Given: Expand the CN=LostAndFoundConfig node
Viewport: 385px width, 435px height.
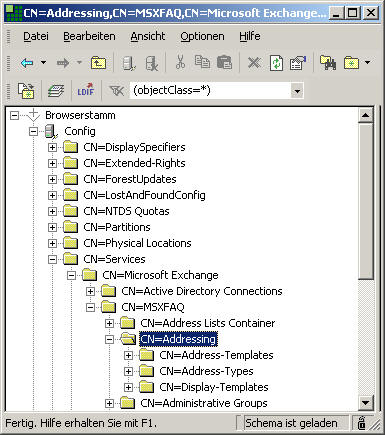Looking at the screenshot, I should pos(52,195).
